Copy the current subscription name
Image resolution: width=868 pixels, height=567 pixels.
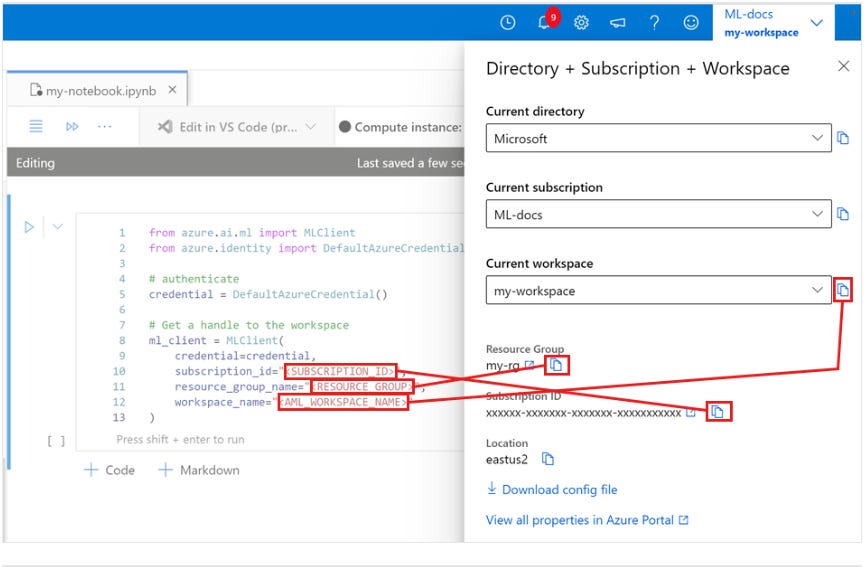pyautogui.click(x=843, y=214)
